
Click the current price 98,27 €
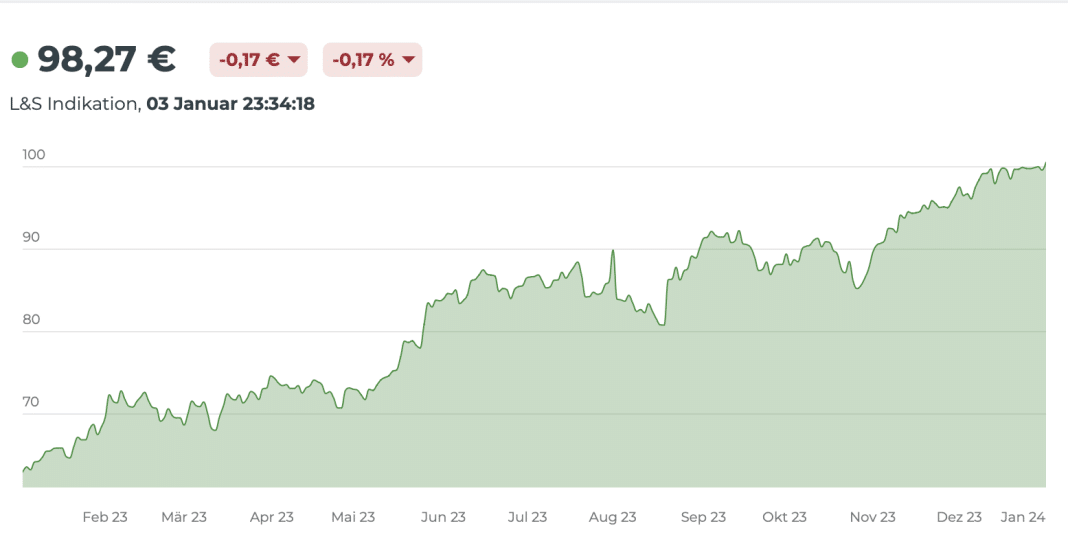pos(106,60)
